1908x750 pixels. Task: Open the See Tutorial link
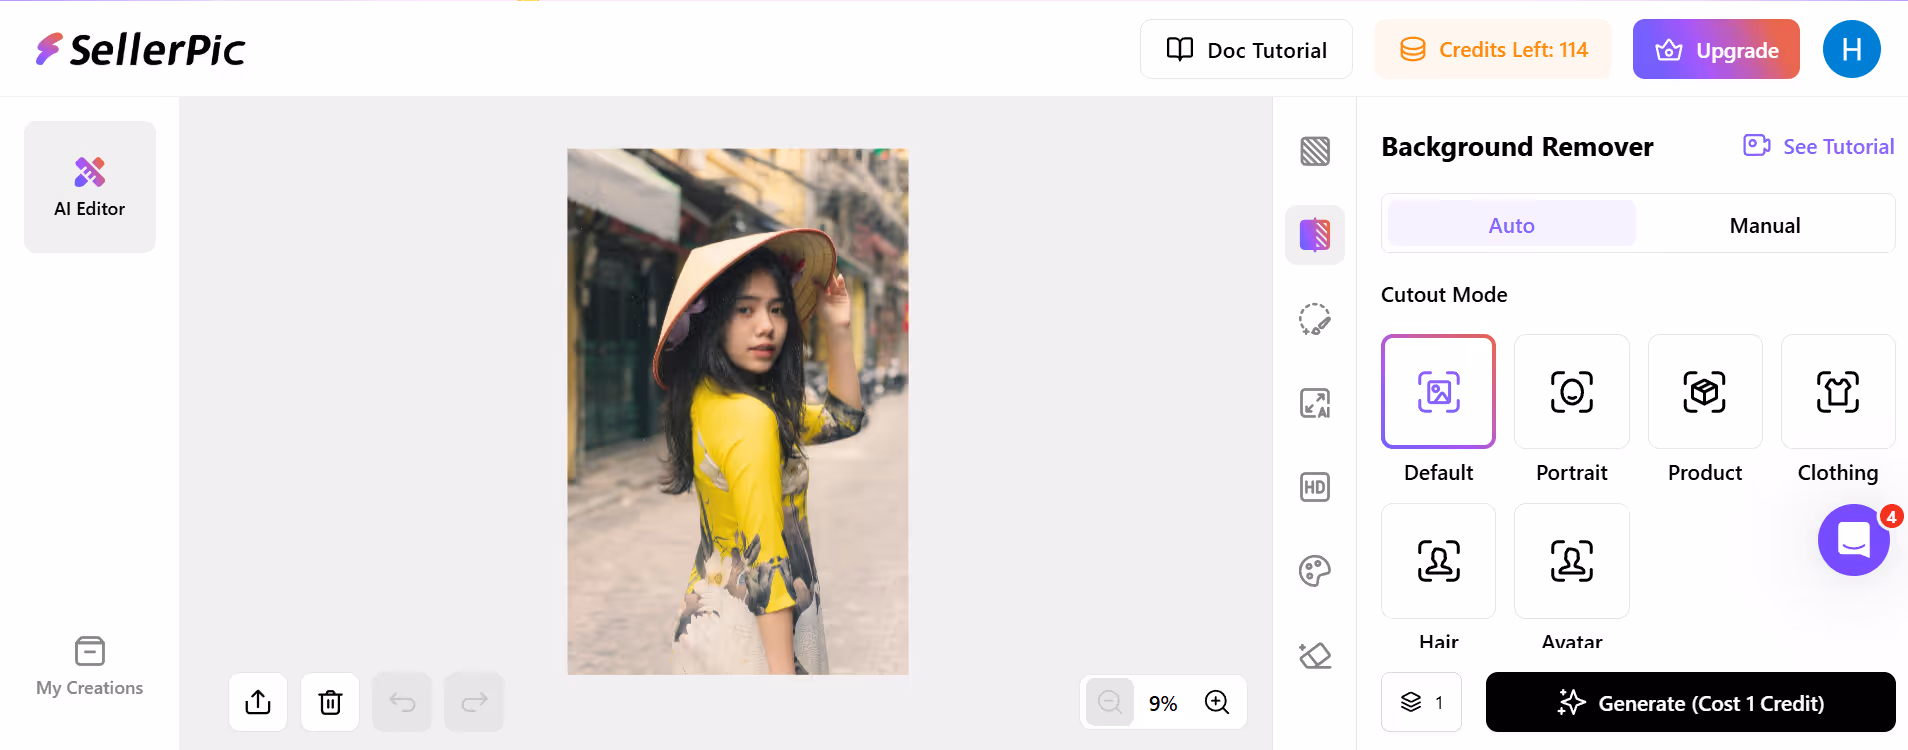(1819, 146)
